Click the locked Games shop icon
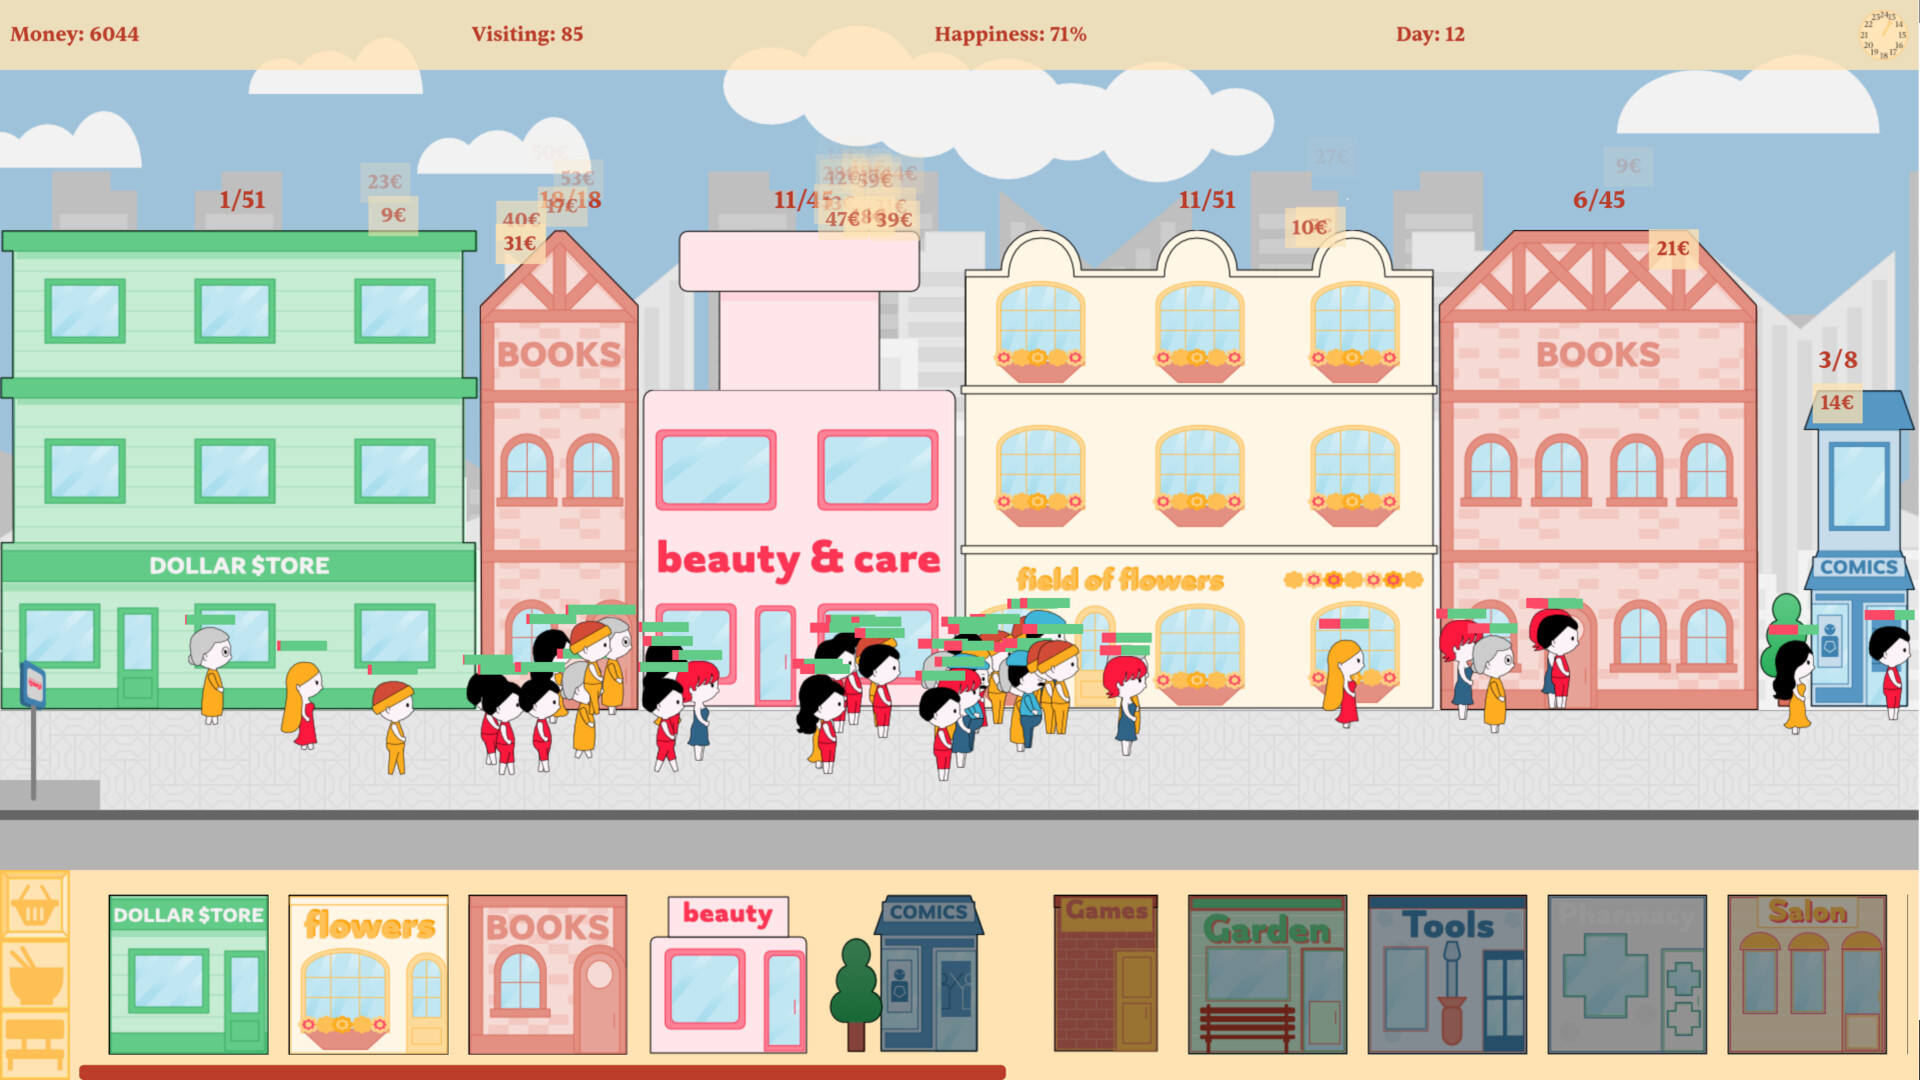 (1105, 975)
